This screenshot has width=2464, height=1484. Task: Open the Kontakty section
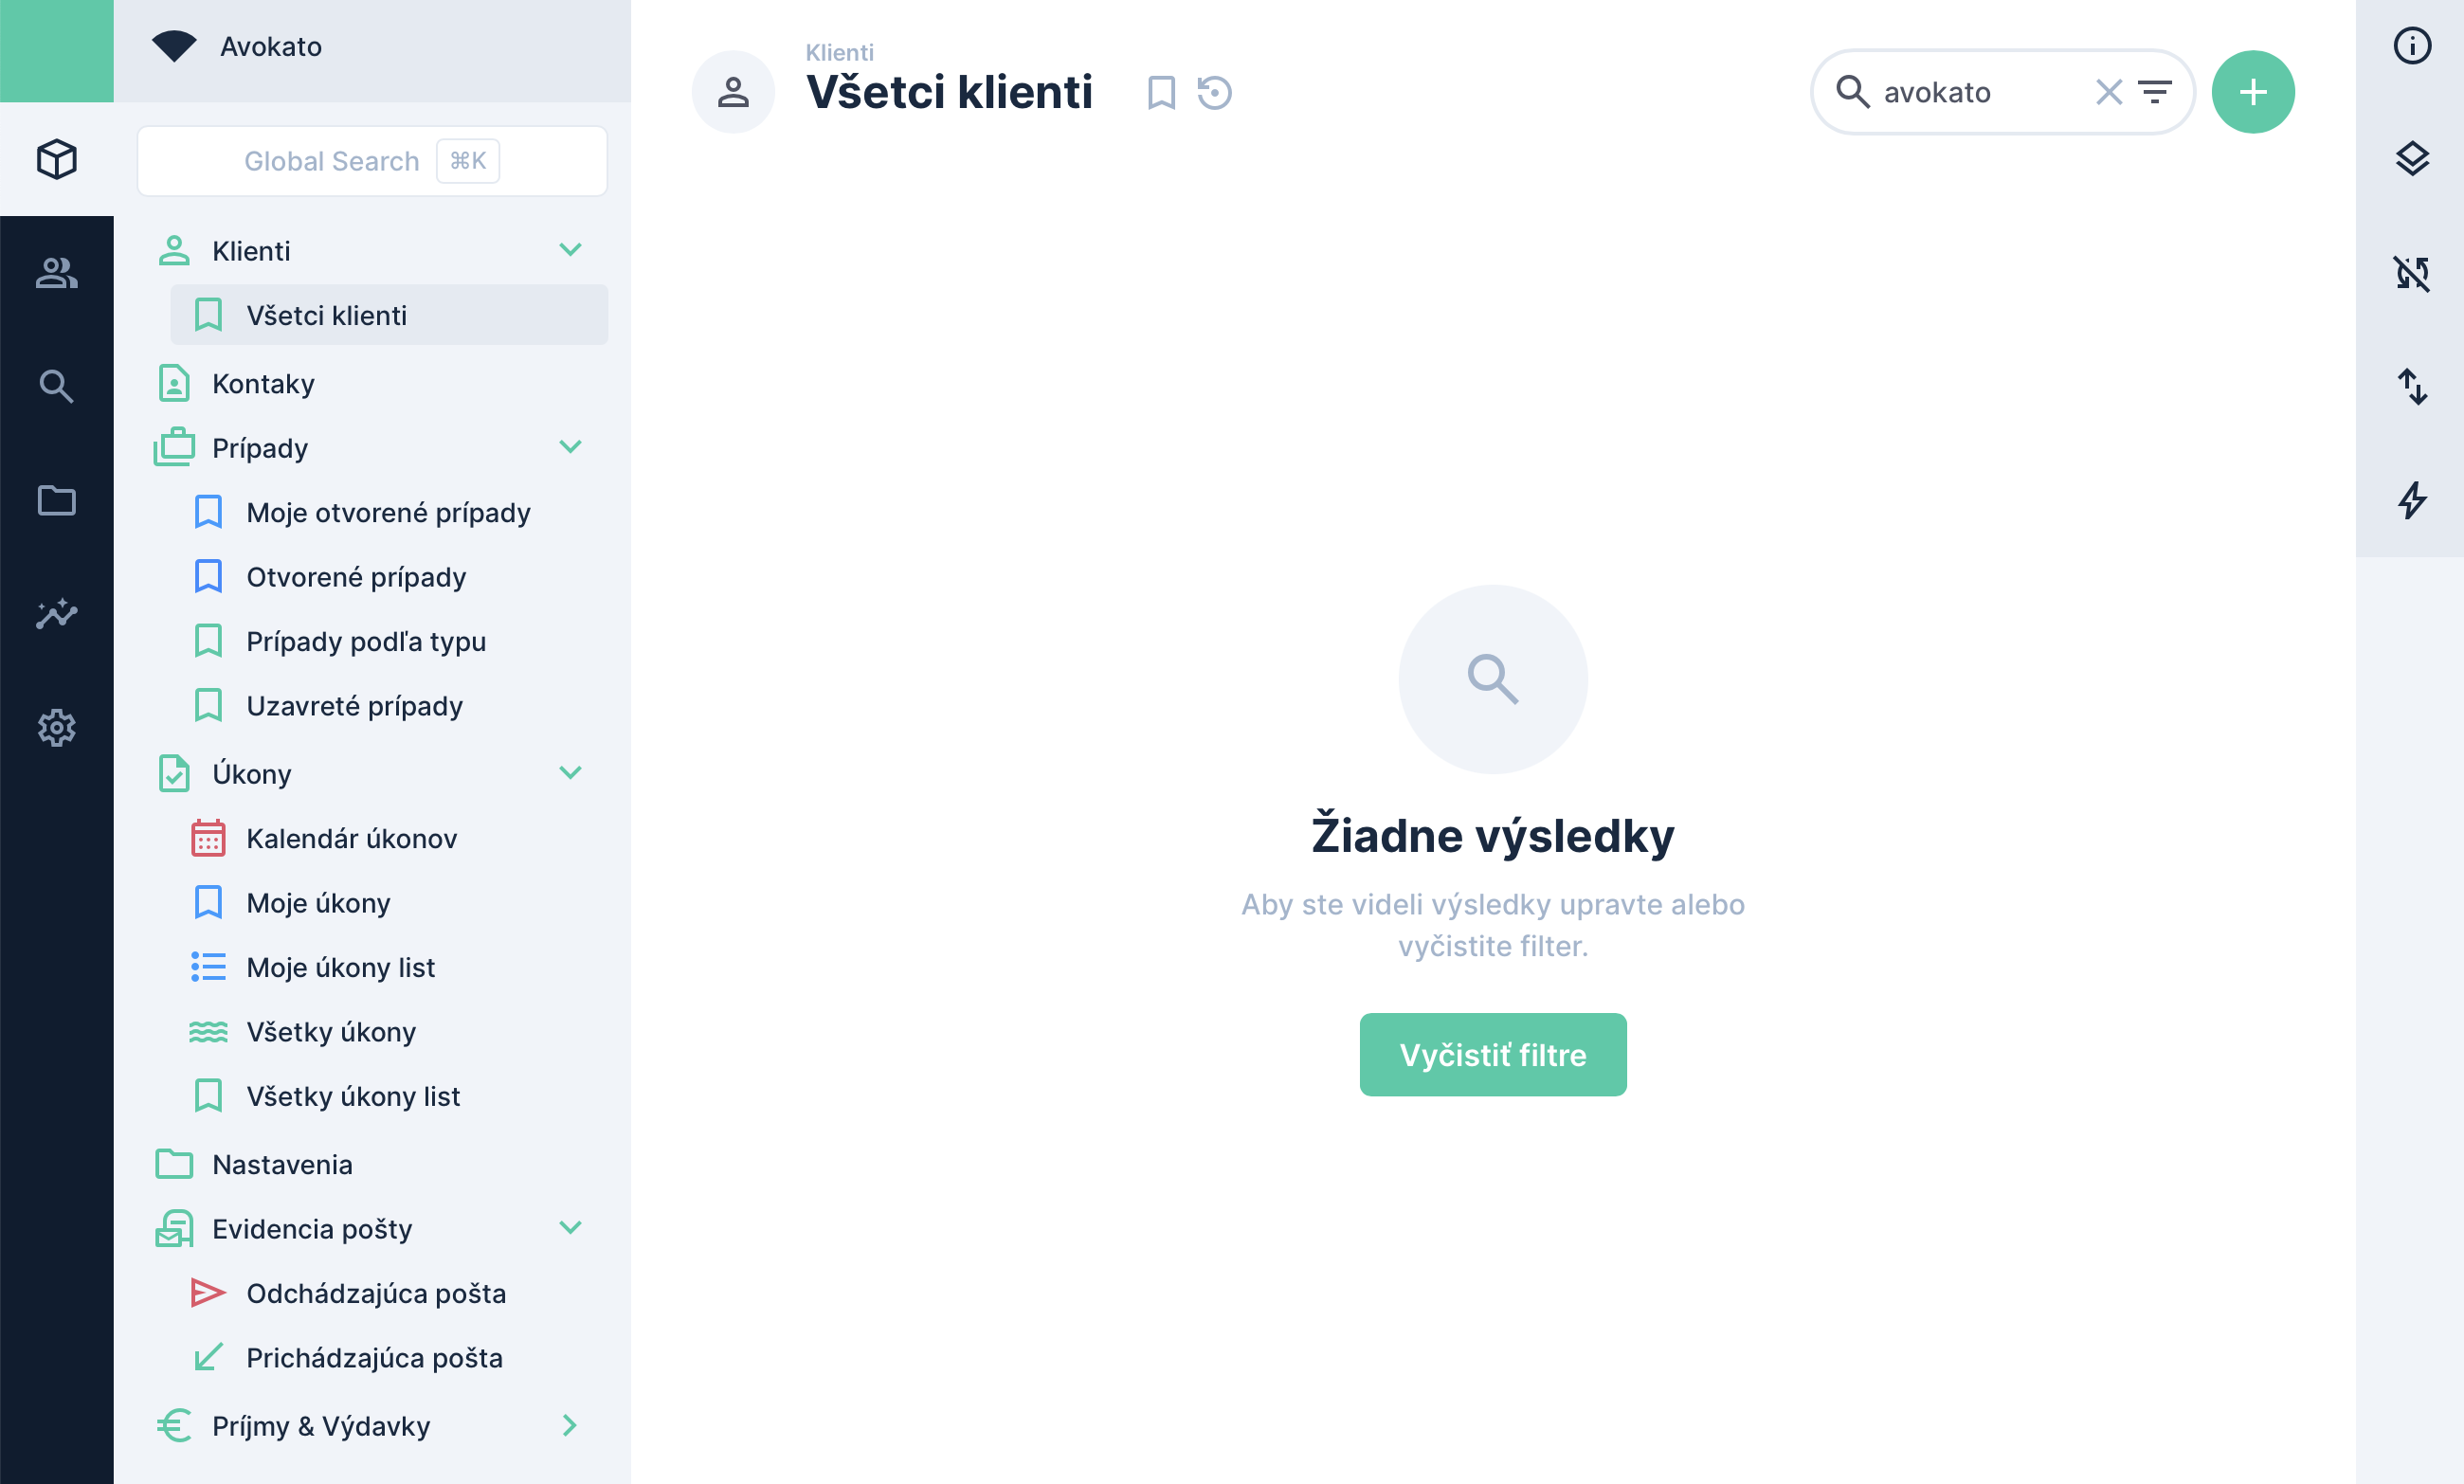pyautogui.click(x=262, y=383)
